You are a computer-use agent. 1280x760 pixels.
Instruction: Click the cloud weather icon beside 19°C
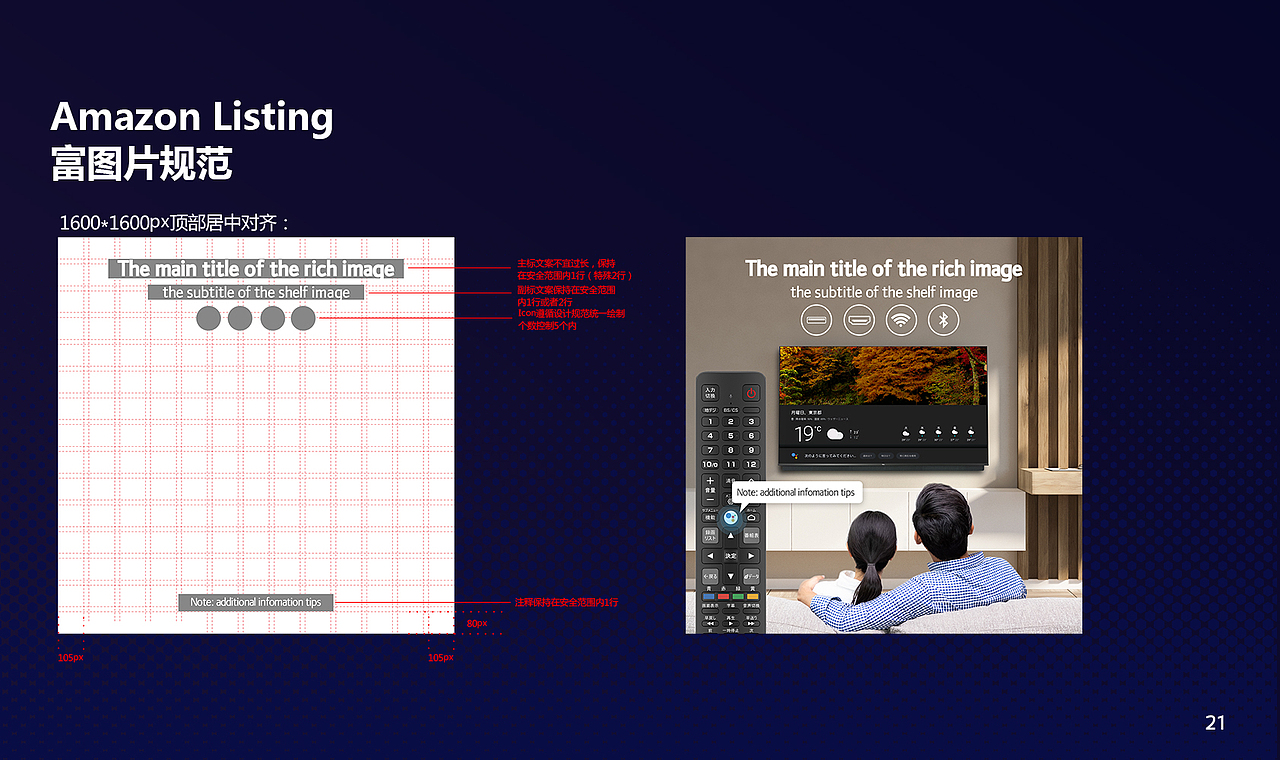point(833,434)
